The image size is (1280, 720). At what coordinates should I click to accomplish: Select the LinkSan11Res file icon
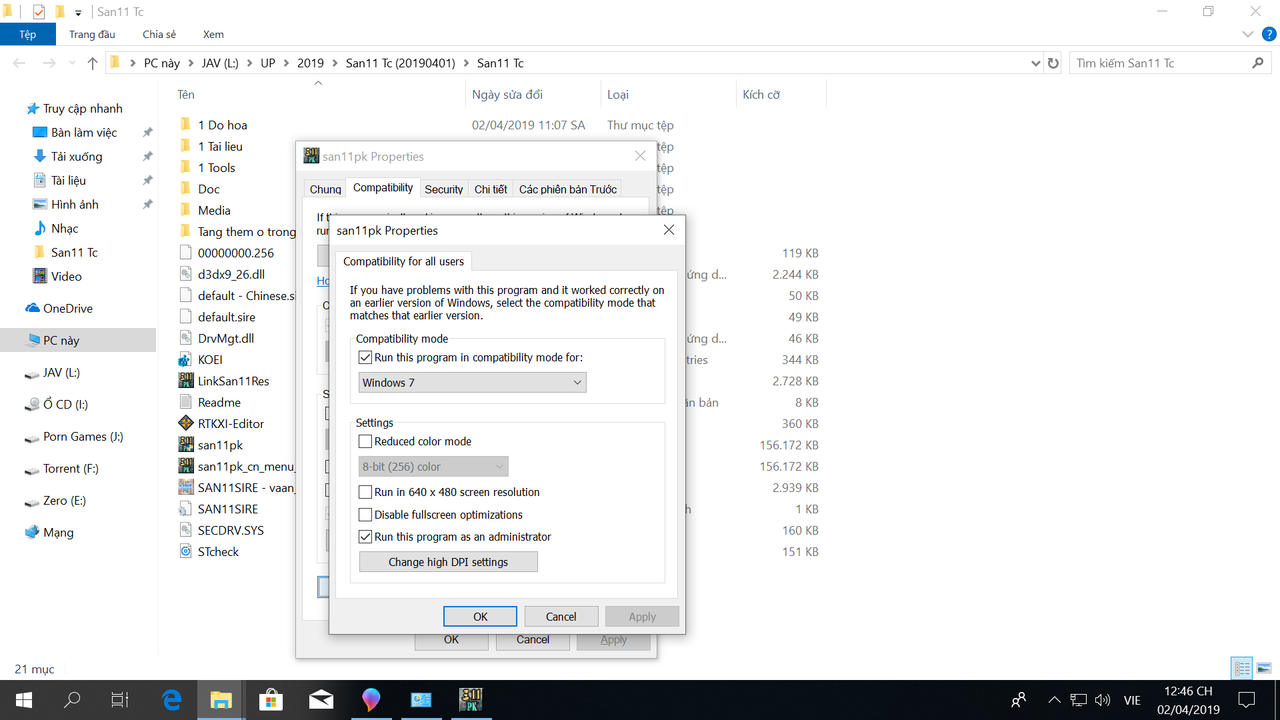point(186,380)
